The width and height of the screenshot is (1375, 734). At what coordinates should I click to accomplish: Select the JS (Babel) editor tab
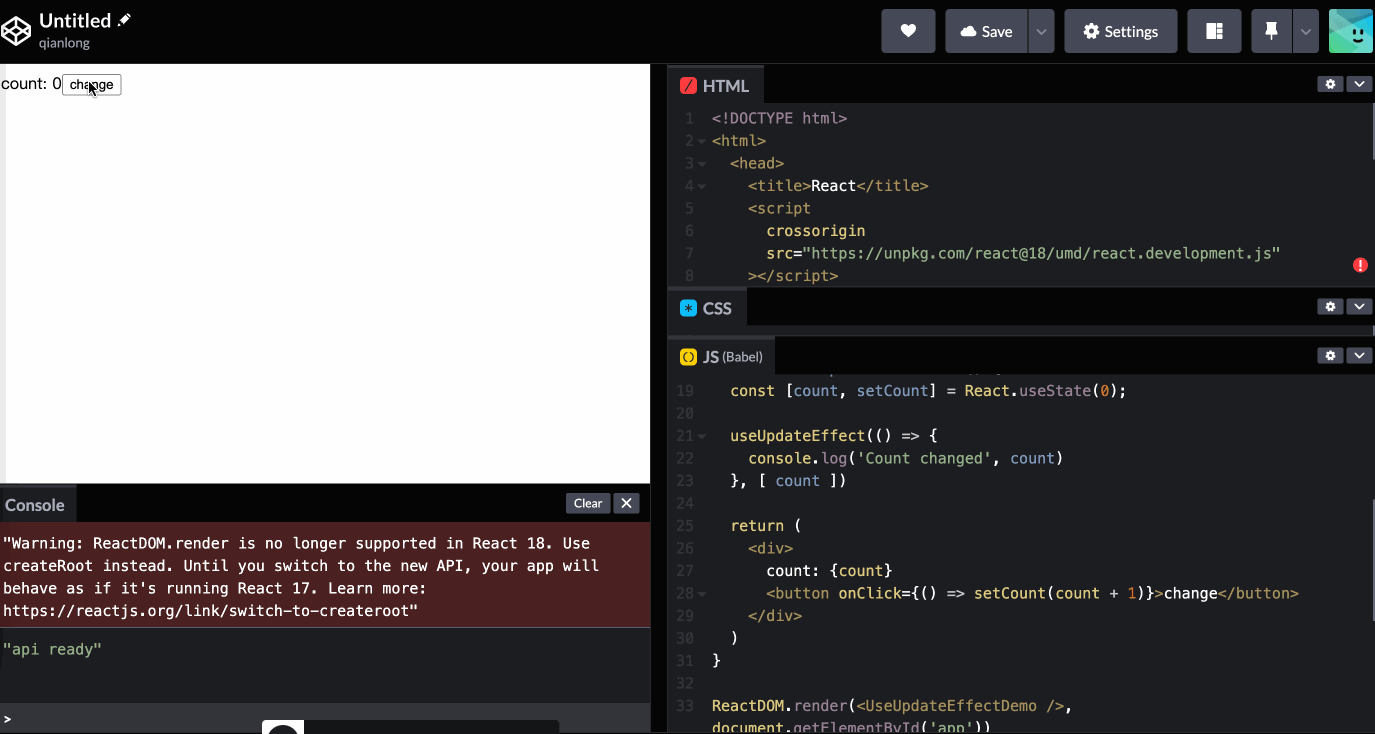(x=722, y=356)
